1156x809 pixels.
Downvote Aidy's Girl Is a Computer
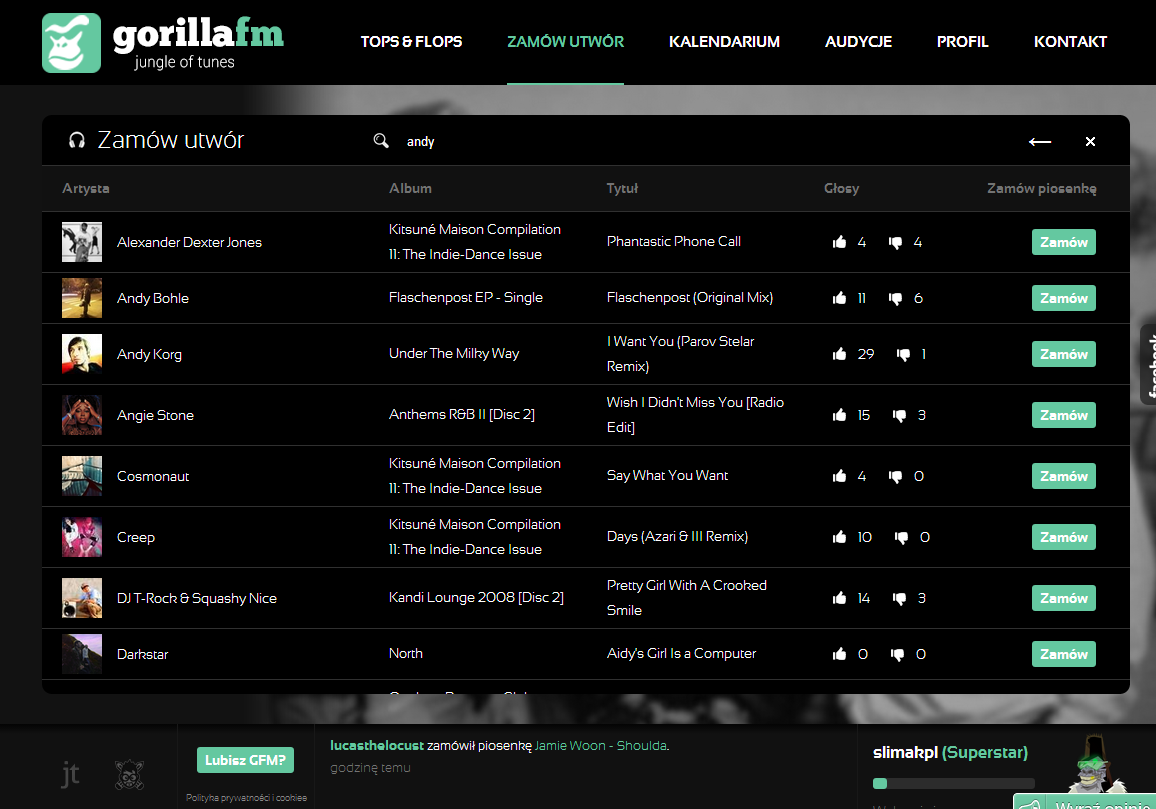pyautogui.click(x=897, y=655)
